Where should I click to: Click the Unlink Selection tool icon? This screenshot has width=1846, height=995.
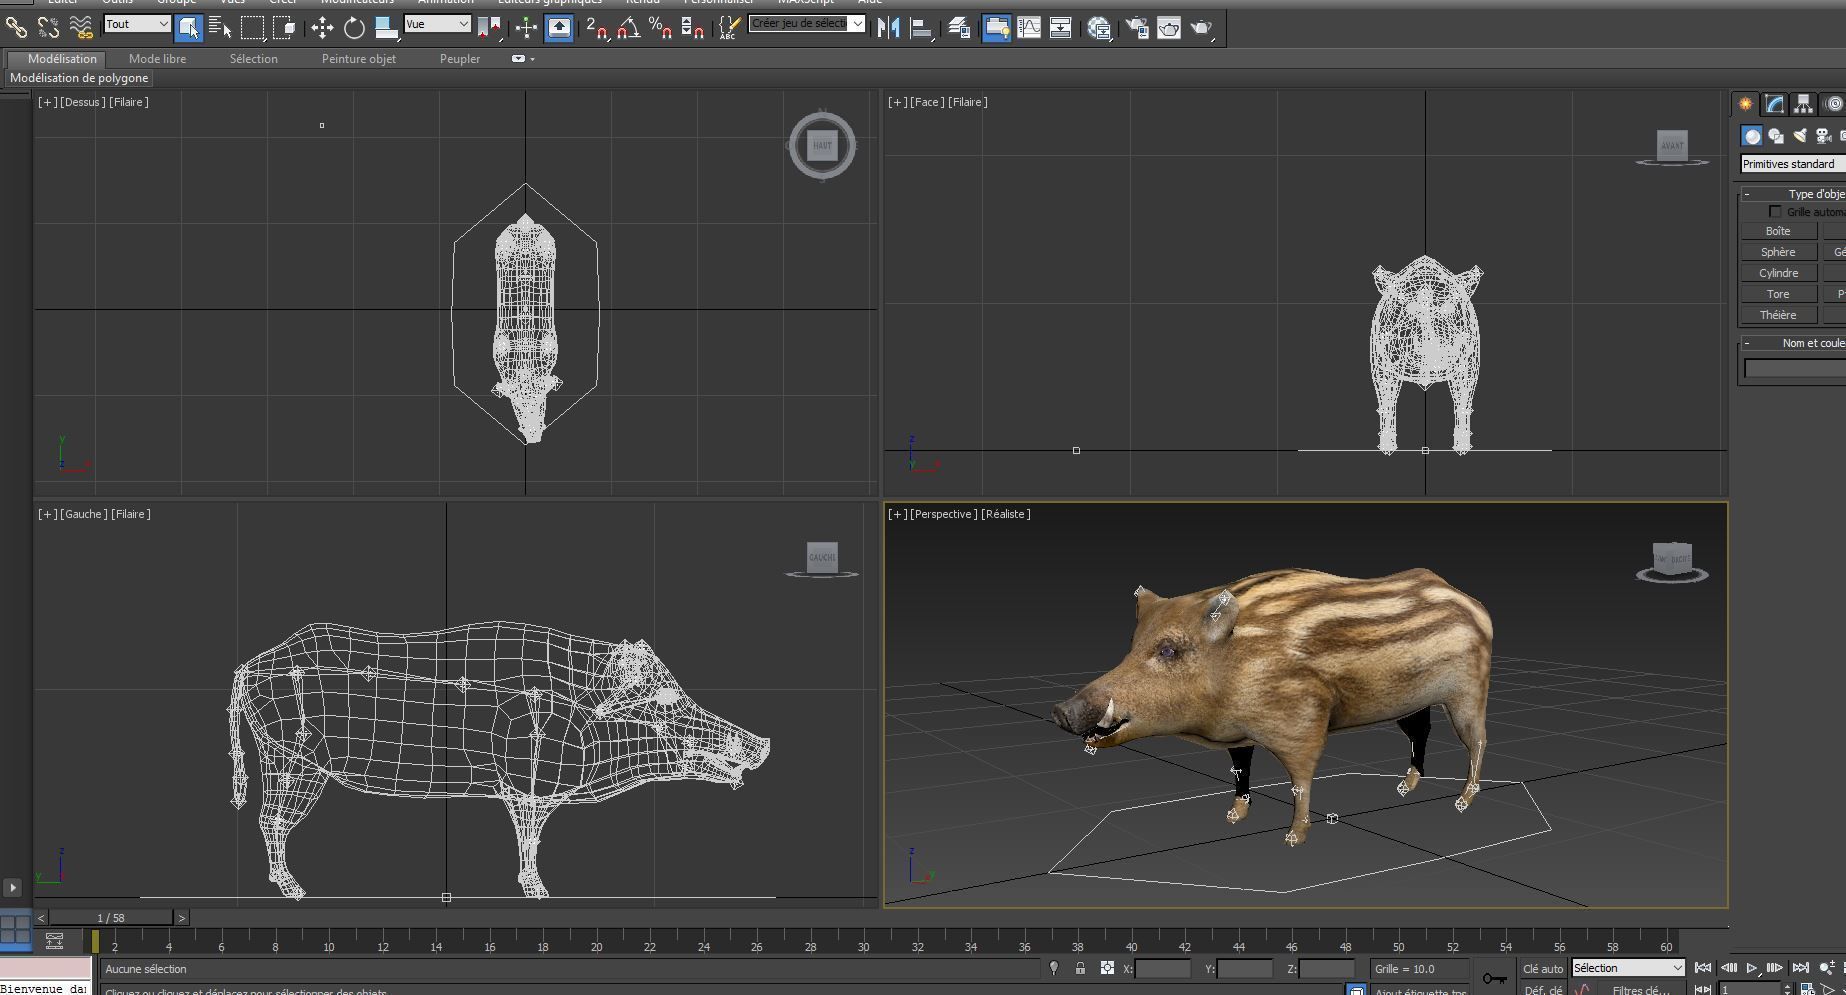tap(49, 28)
